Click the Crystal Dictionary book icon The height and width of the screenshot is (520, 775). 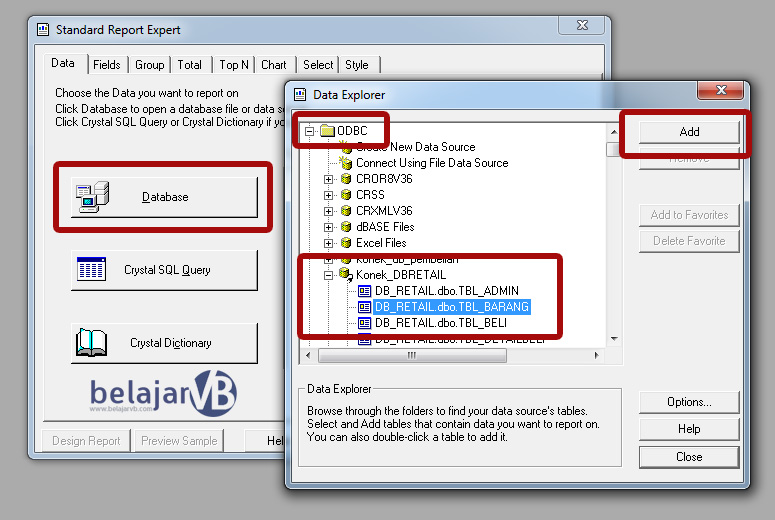(x=91, y=343)
